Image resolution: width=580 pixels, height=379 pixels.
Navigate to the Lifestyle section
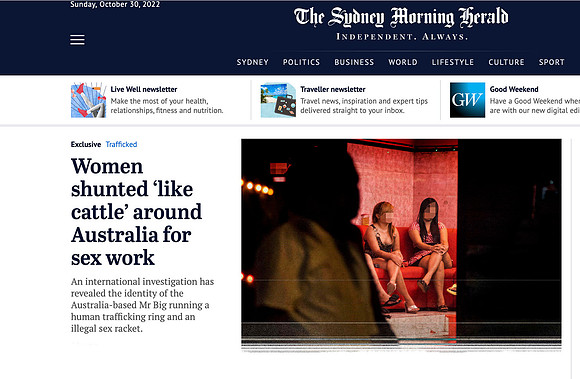tap(453, 62)
